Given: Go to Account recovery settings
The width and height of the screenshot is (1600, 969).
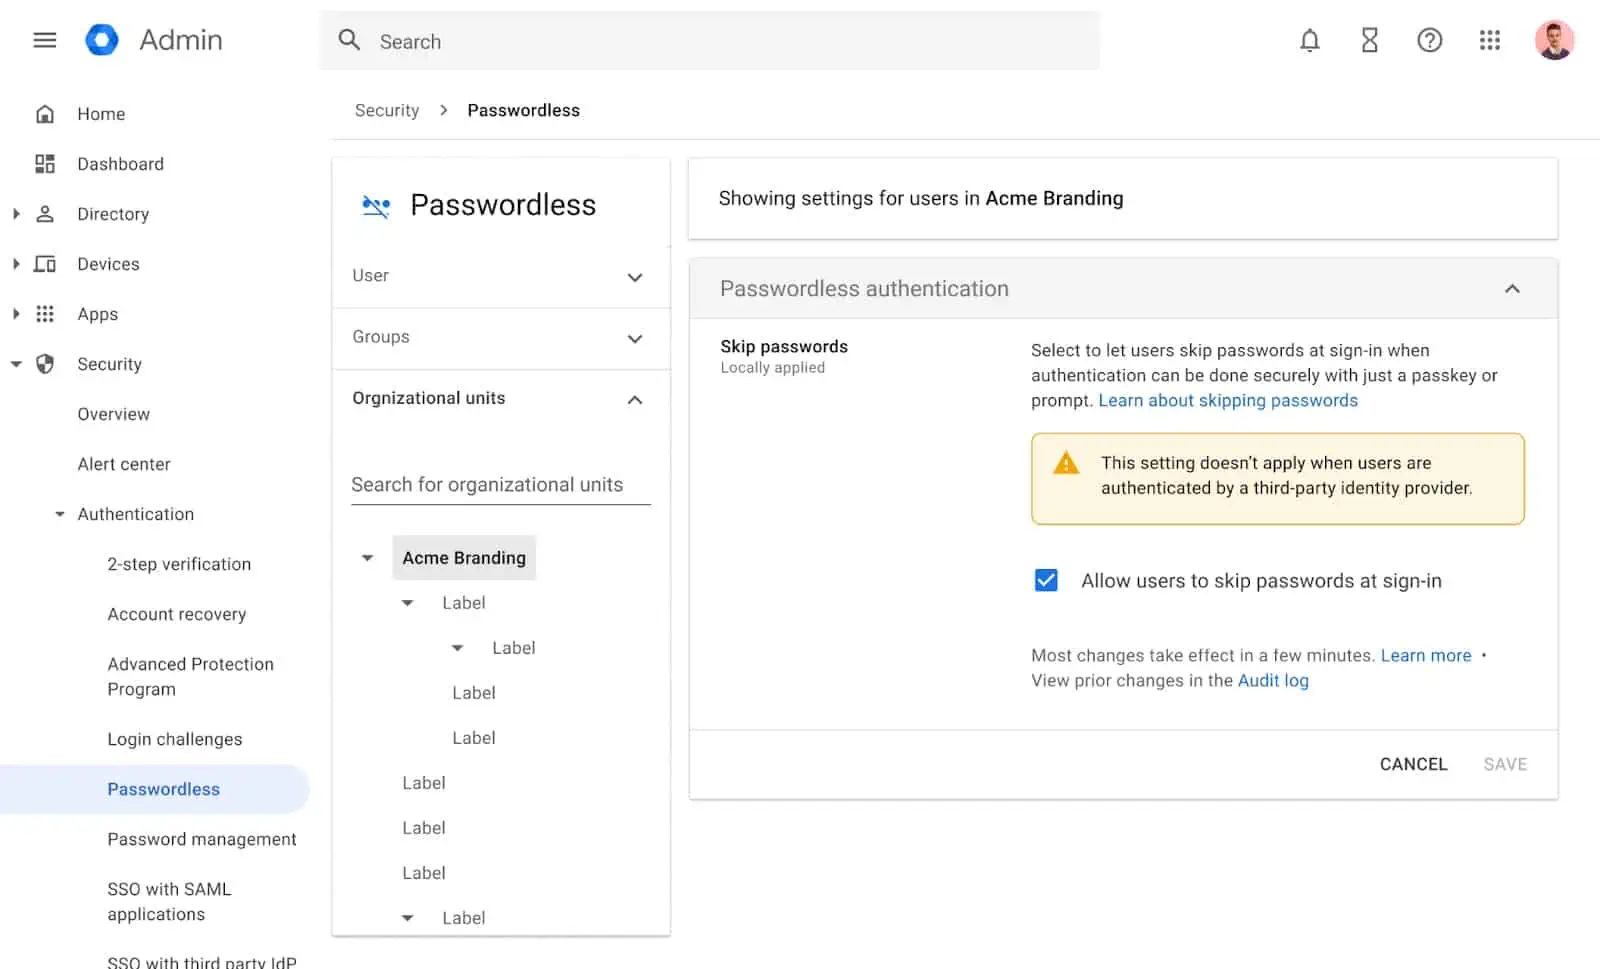Looking at the screenshot, I should click(177, 614).
